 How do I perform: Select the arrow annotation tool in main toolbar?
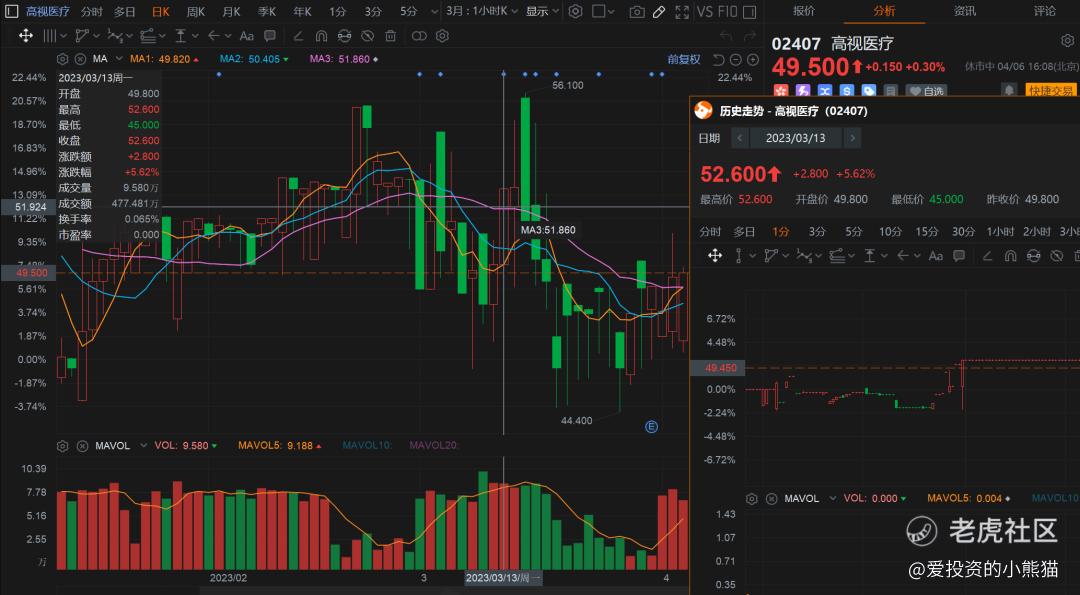point(214,36)
